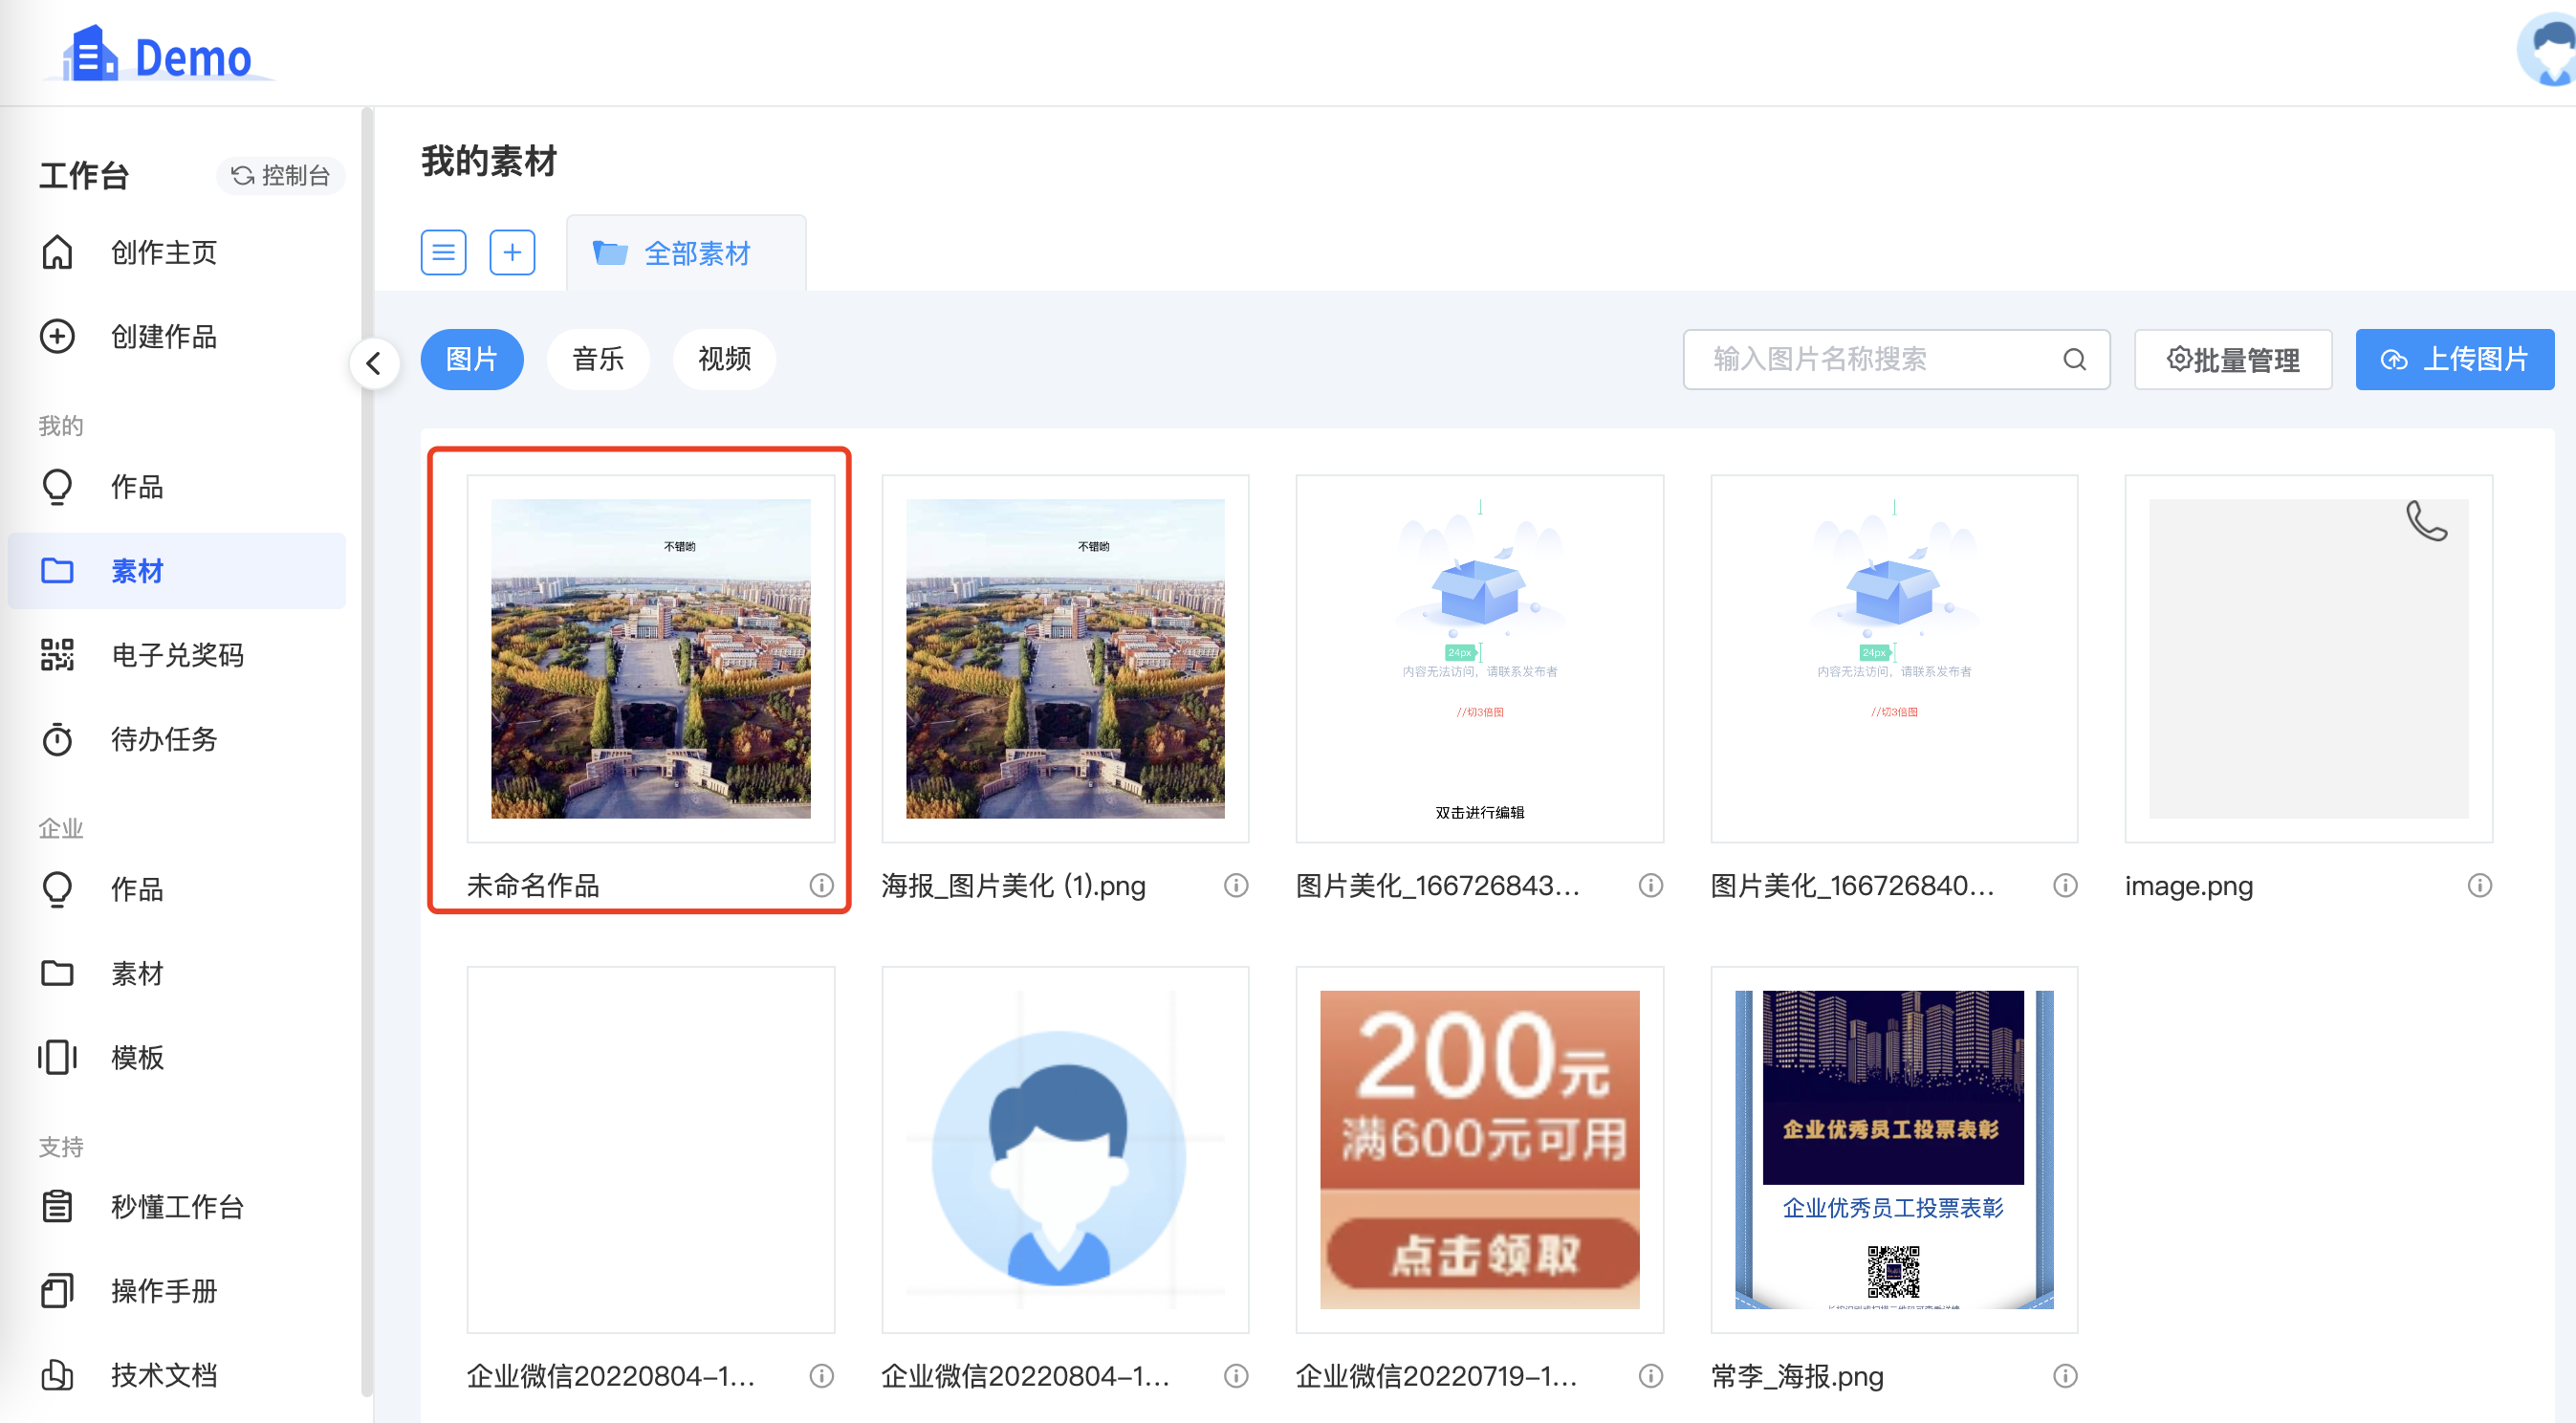Open the blank 企业微信20220804 thumbnail

(651, 1150)
